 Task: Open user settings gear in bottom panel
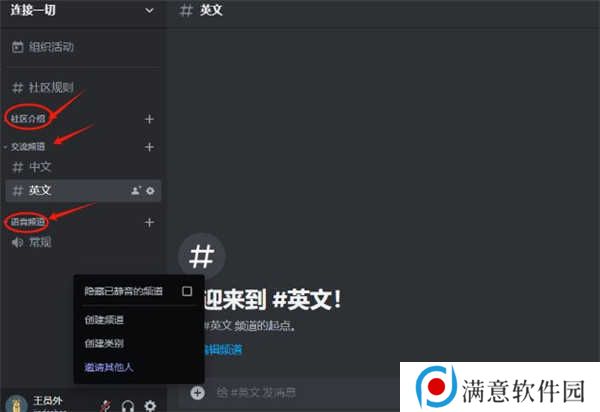pyautogui.click(x=150, y=406)
